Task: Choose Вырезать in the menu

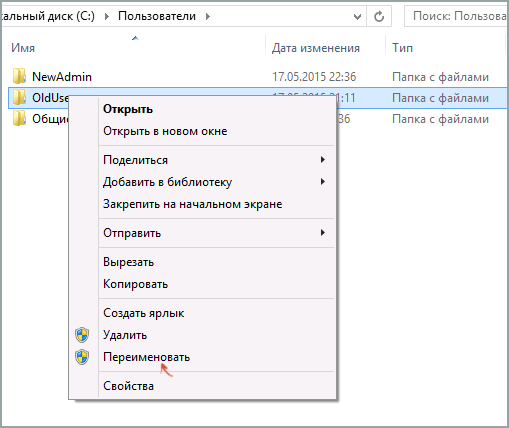Action: 128,262
